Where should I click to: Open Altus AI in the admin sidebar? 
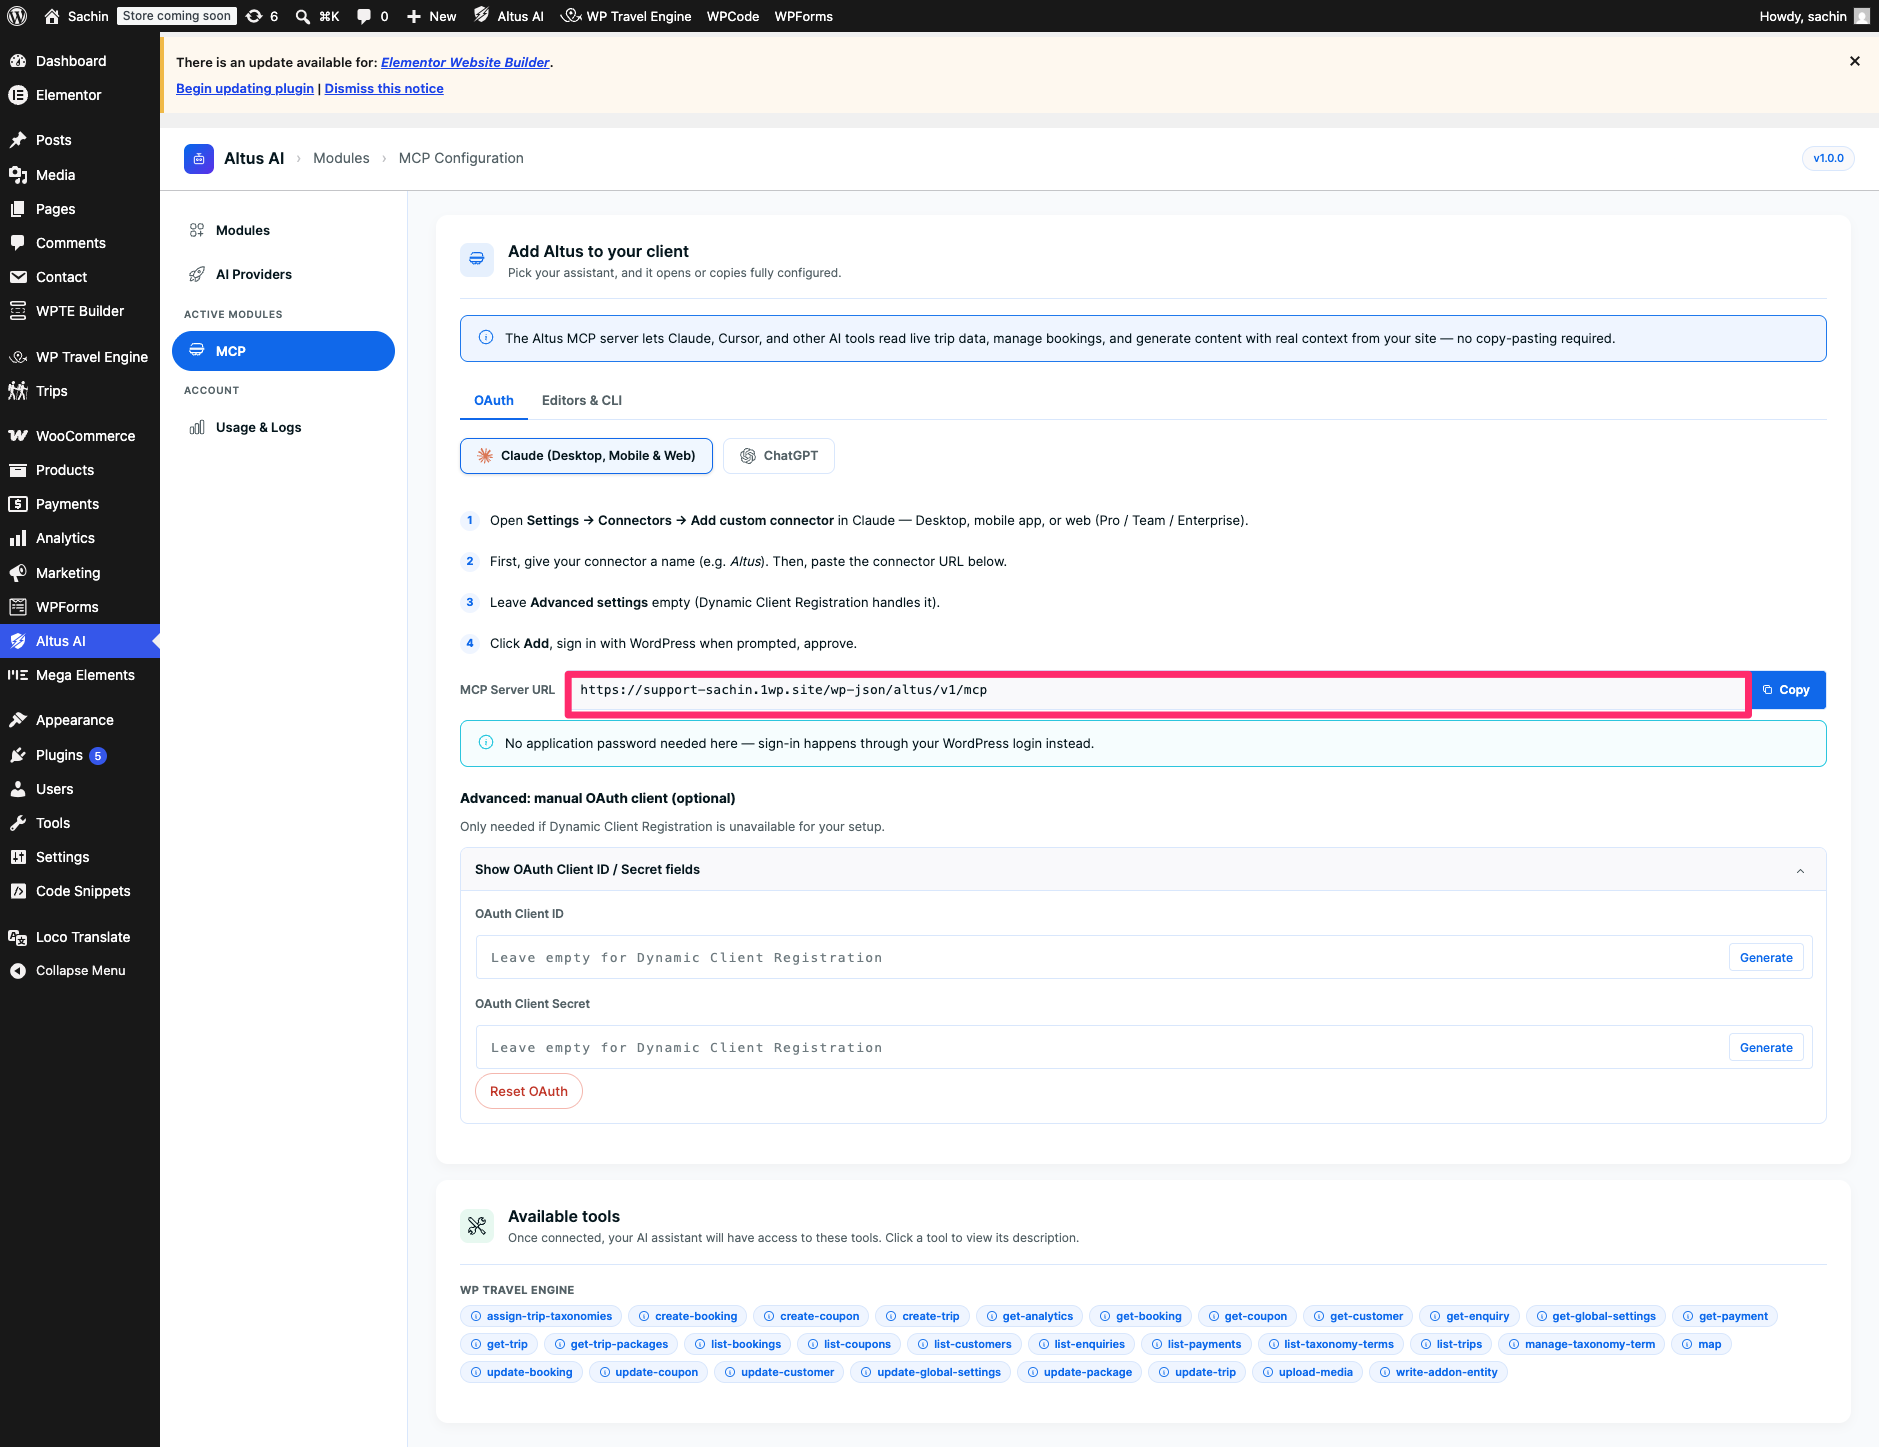coord(80,641)
